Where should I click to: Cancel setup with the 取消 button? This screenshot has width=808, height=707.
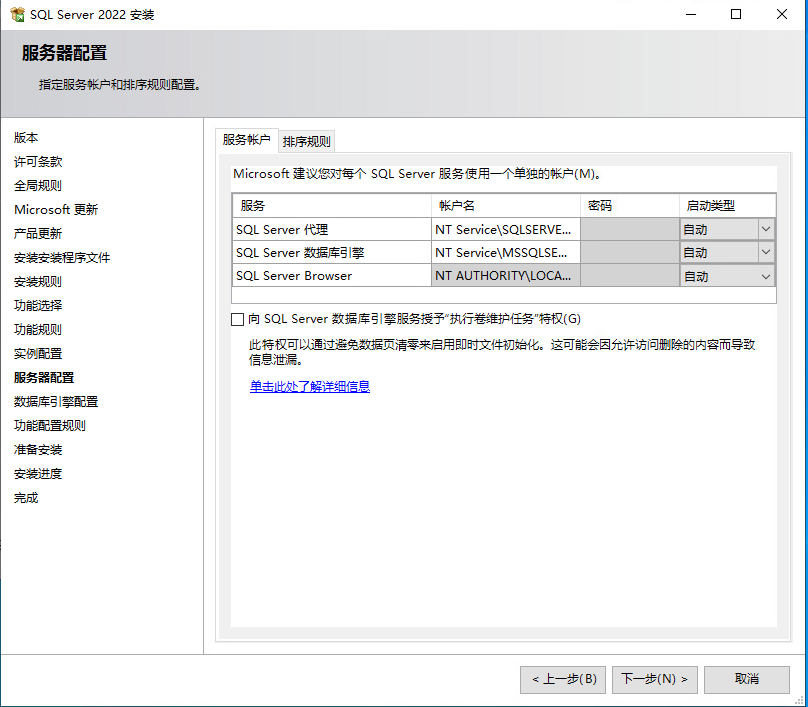coord(747,679)
